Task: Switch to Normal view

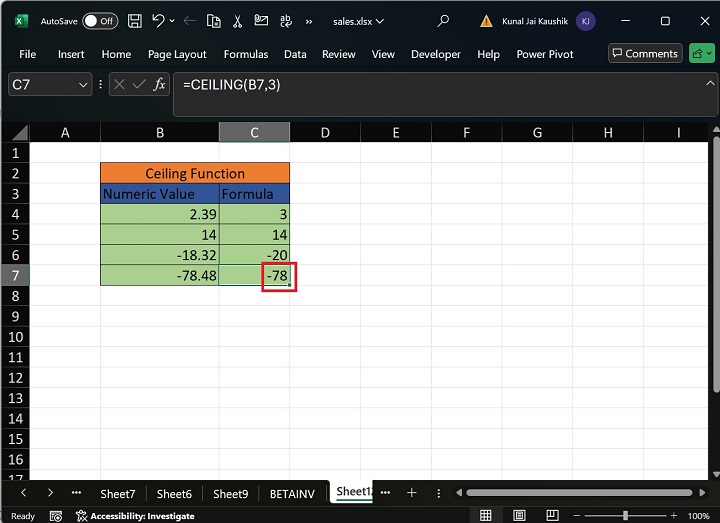Action: pos(485,516)
